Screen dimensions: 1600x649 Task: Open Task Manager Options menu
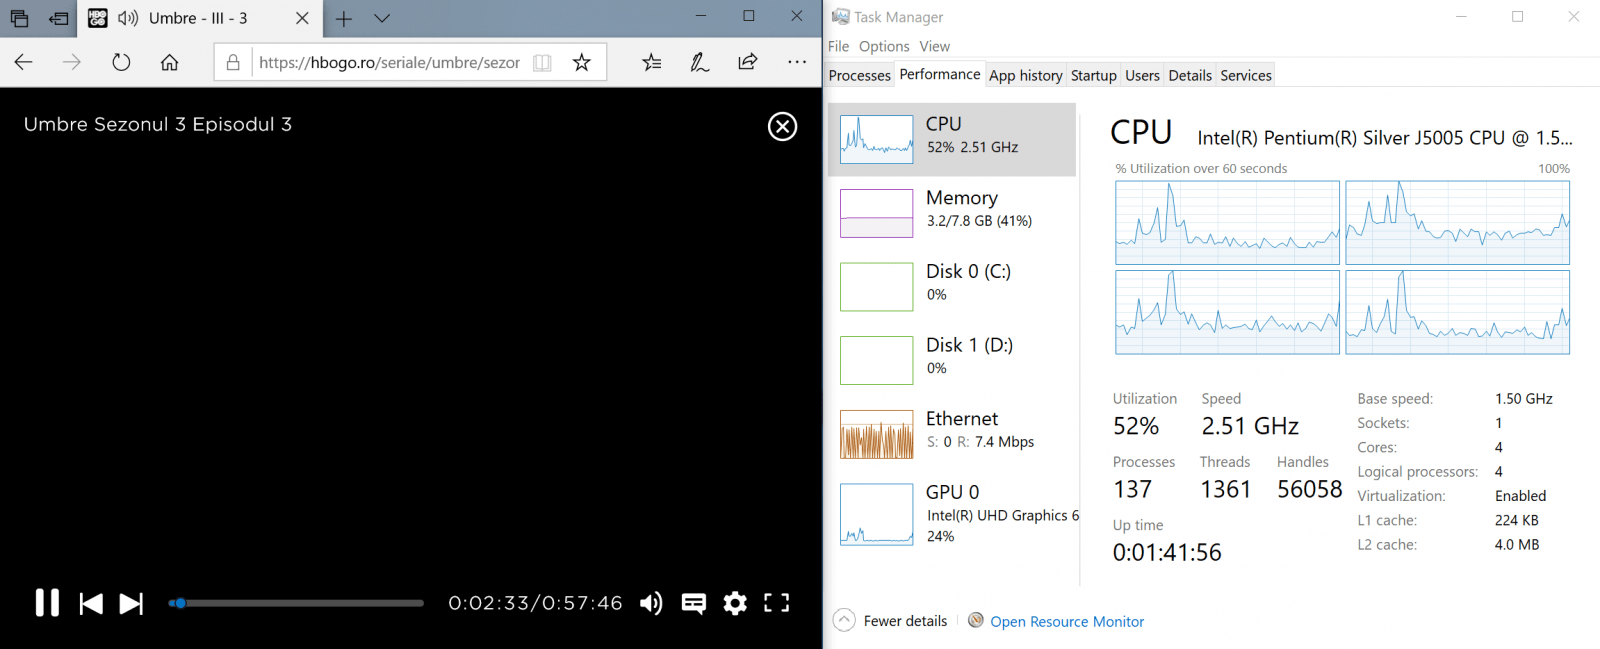pyautogui.click(x=884, y=46)
